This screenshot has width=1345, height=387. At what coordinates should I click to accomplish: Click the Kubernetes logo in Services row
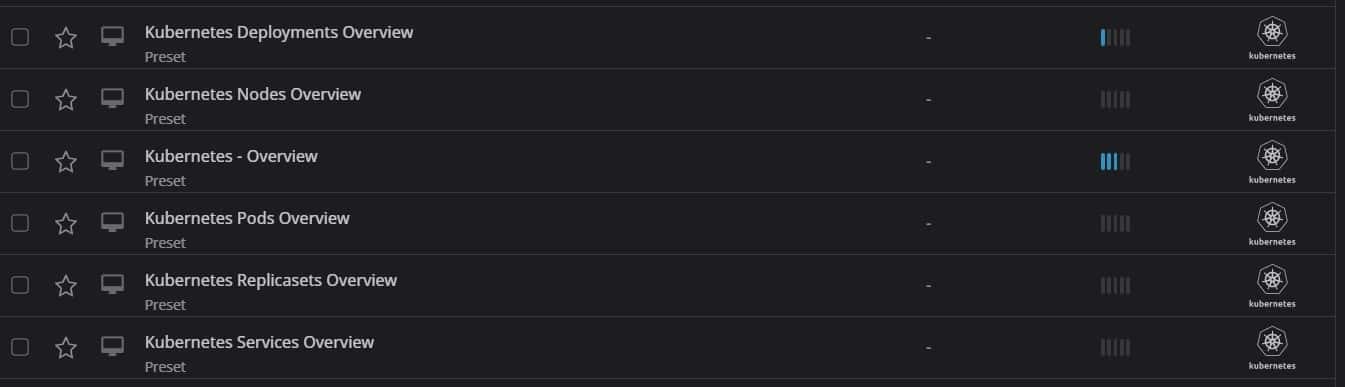1272,349
